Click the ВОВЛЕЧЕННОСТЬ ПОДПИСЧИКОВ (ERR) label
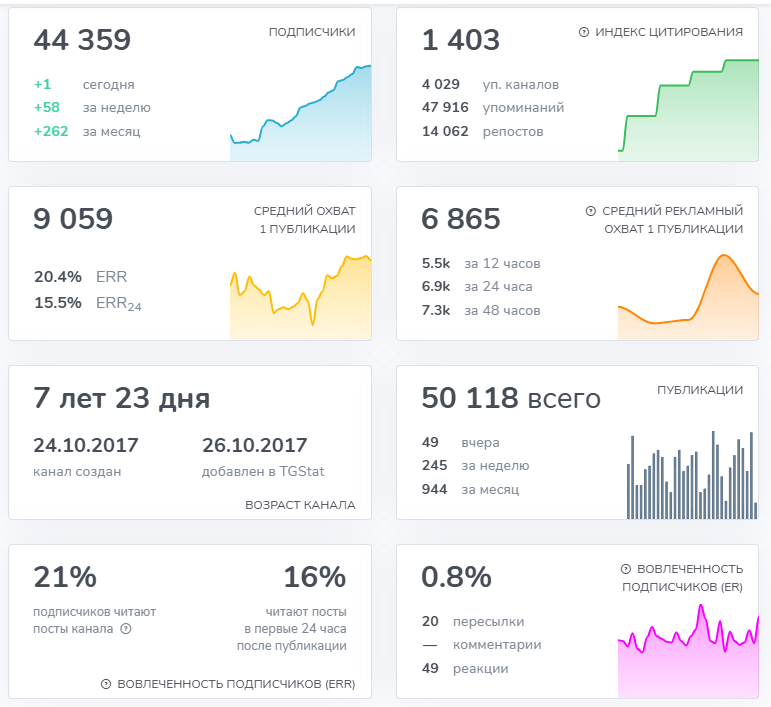Image resolution: width=771 pixels, height=707 pixels. pyautogui.click(x=236, y=684)
